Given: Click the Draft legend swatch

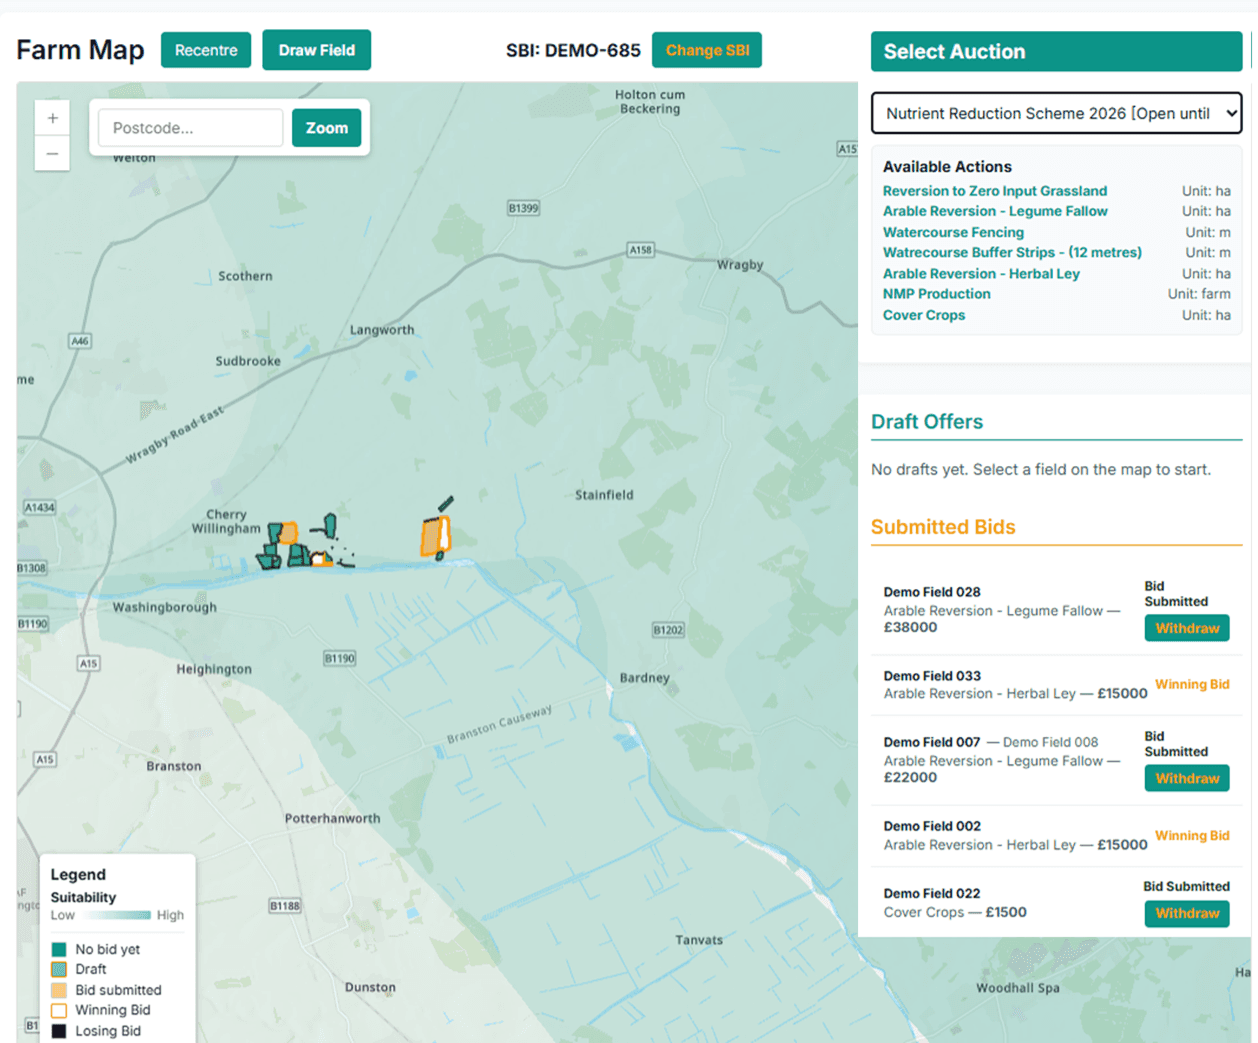Looking at the screenshot, I should (59, 969).
